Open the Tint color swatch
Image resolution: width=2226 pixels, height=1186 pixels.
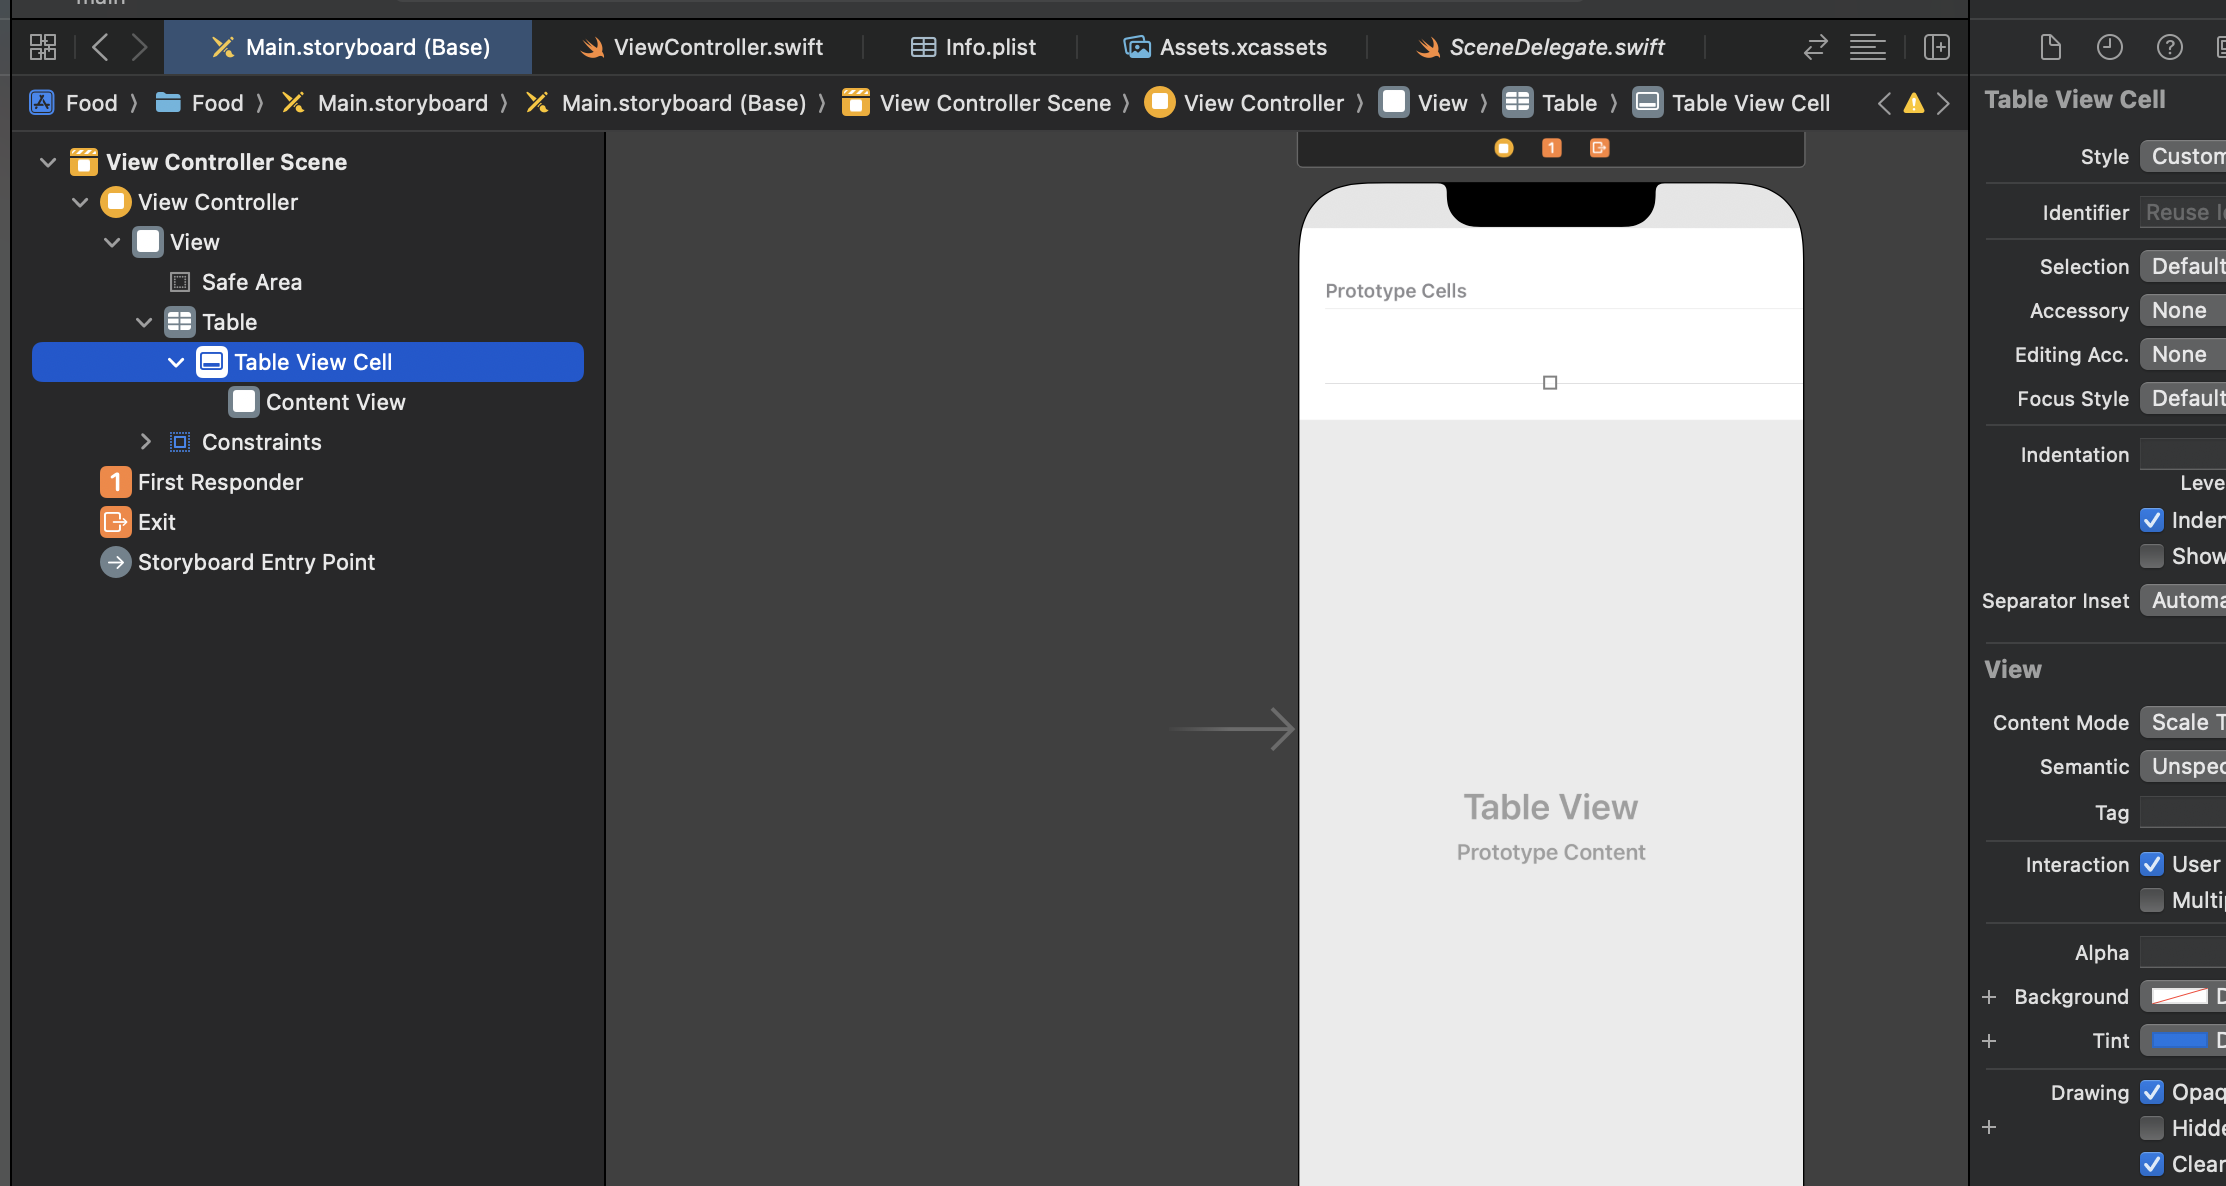coord(2180,1040)
